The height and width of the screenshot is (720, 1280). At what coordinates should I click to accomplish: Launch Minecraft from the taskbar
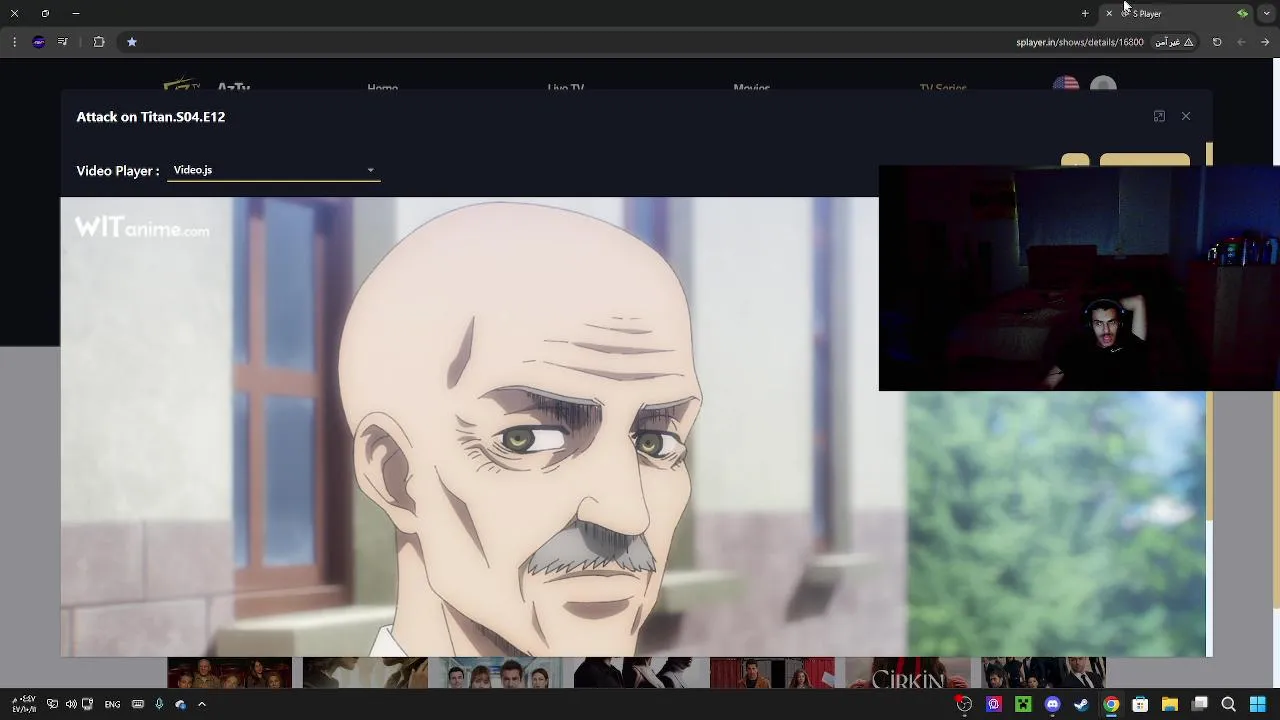(1023, 704)
